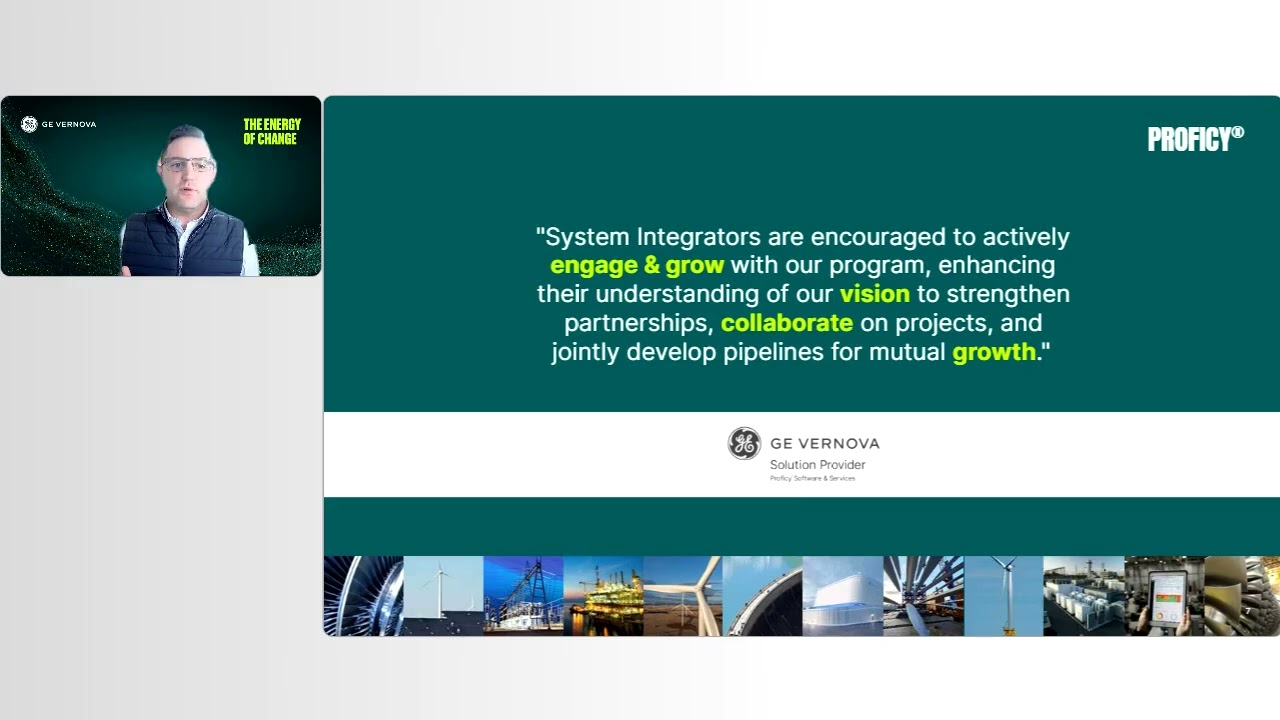Click the speaker's webcam video tile
Screen dimensions: 1280x720
(x=161, y=186)
